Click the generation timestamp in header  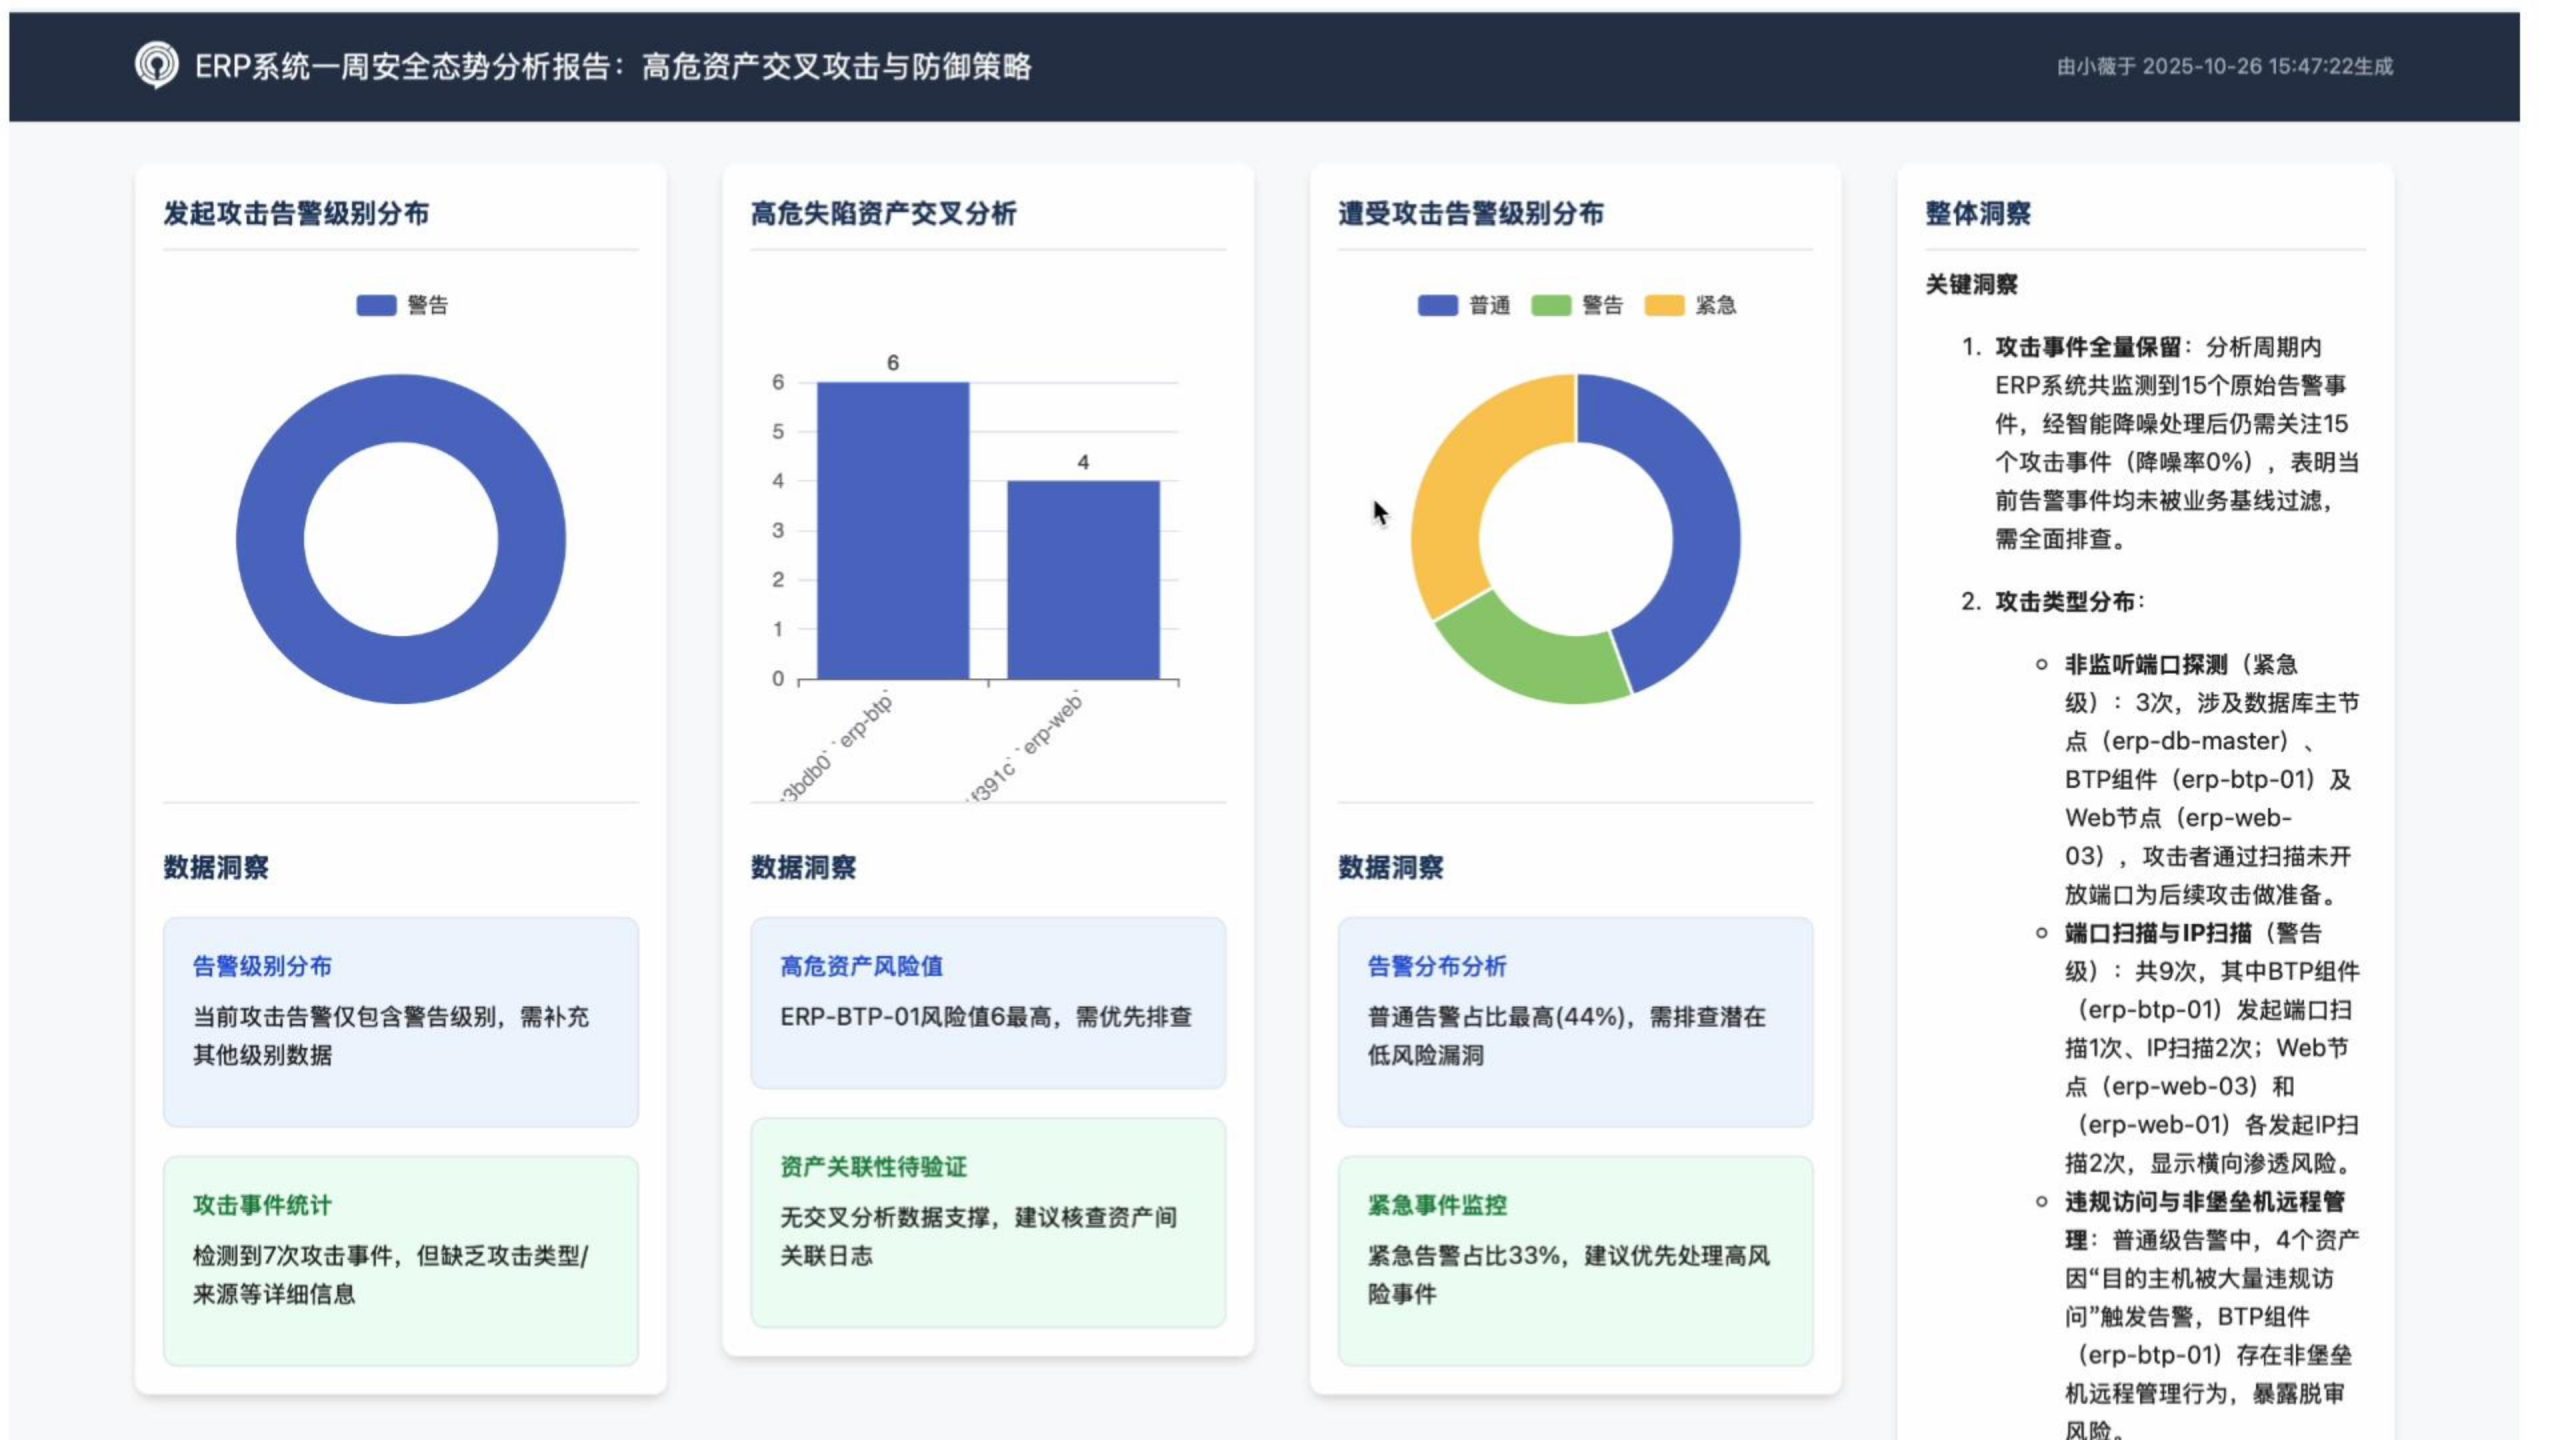coord(2224,67)
